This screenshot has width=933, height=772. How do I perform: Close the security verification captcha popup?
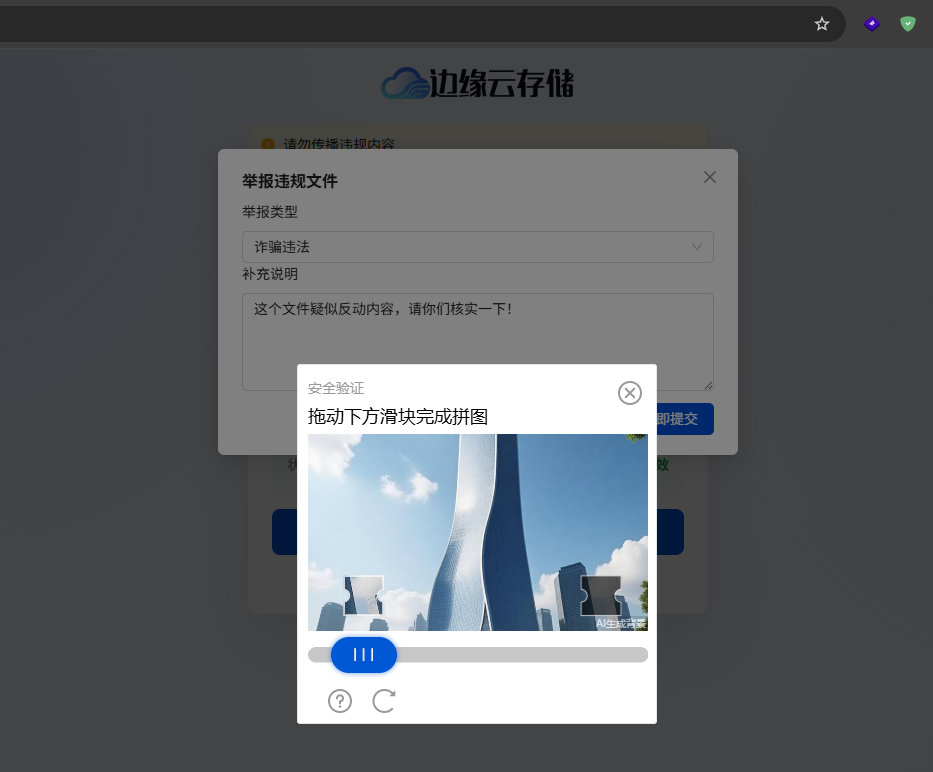(x=630, y=393)
